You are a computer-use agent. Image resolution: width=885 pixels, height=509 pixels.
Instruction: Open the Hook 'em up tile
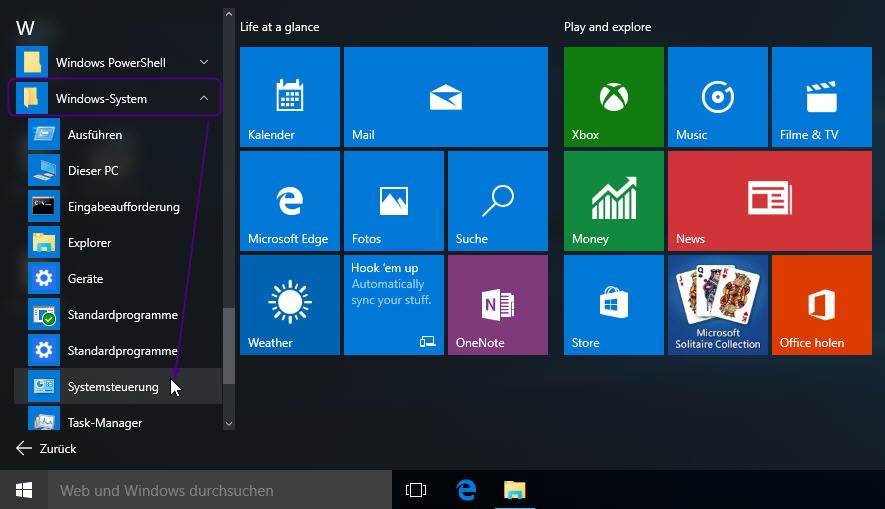[x=393, y=305]
